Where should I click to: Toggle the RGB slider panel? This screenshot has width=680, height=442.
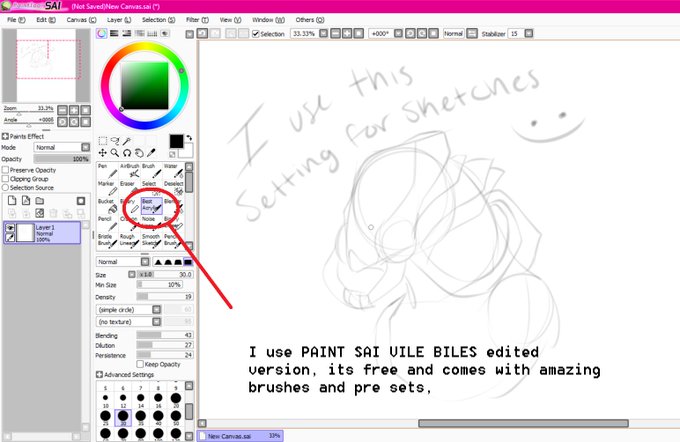click(x=114, y=33)
